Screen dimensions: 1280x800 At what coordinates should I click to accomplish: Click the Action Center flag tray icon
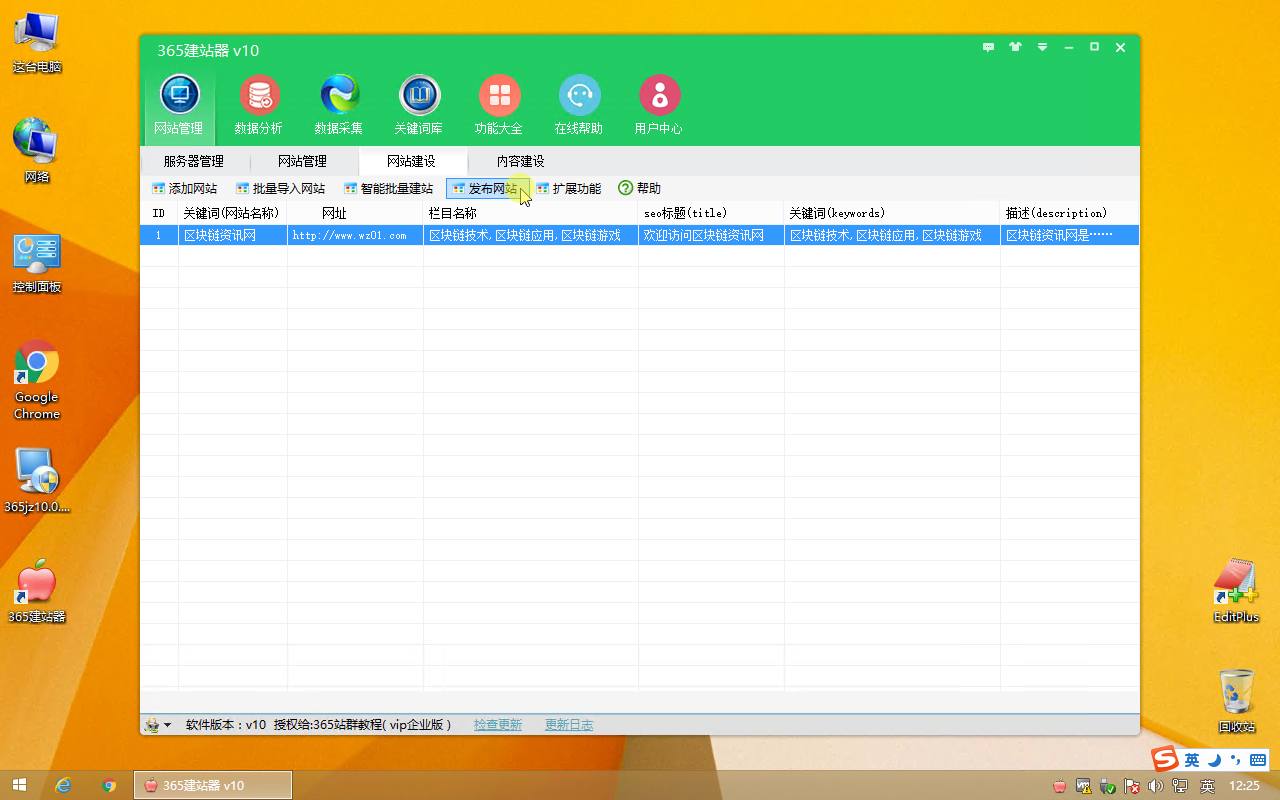tap(1132, 786)
